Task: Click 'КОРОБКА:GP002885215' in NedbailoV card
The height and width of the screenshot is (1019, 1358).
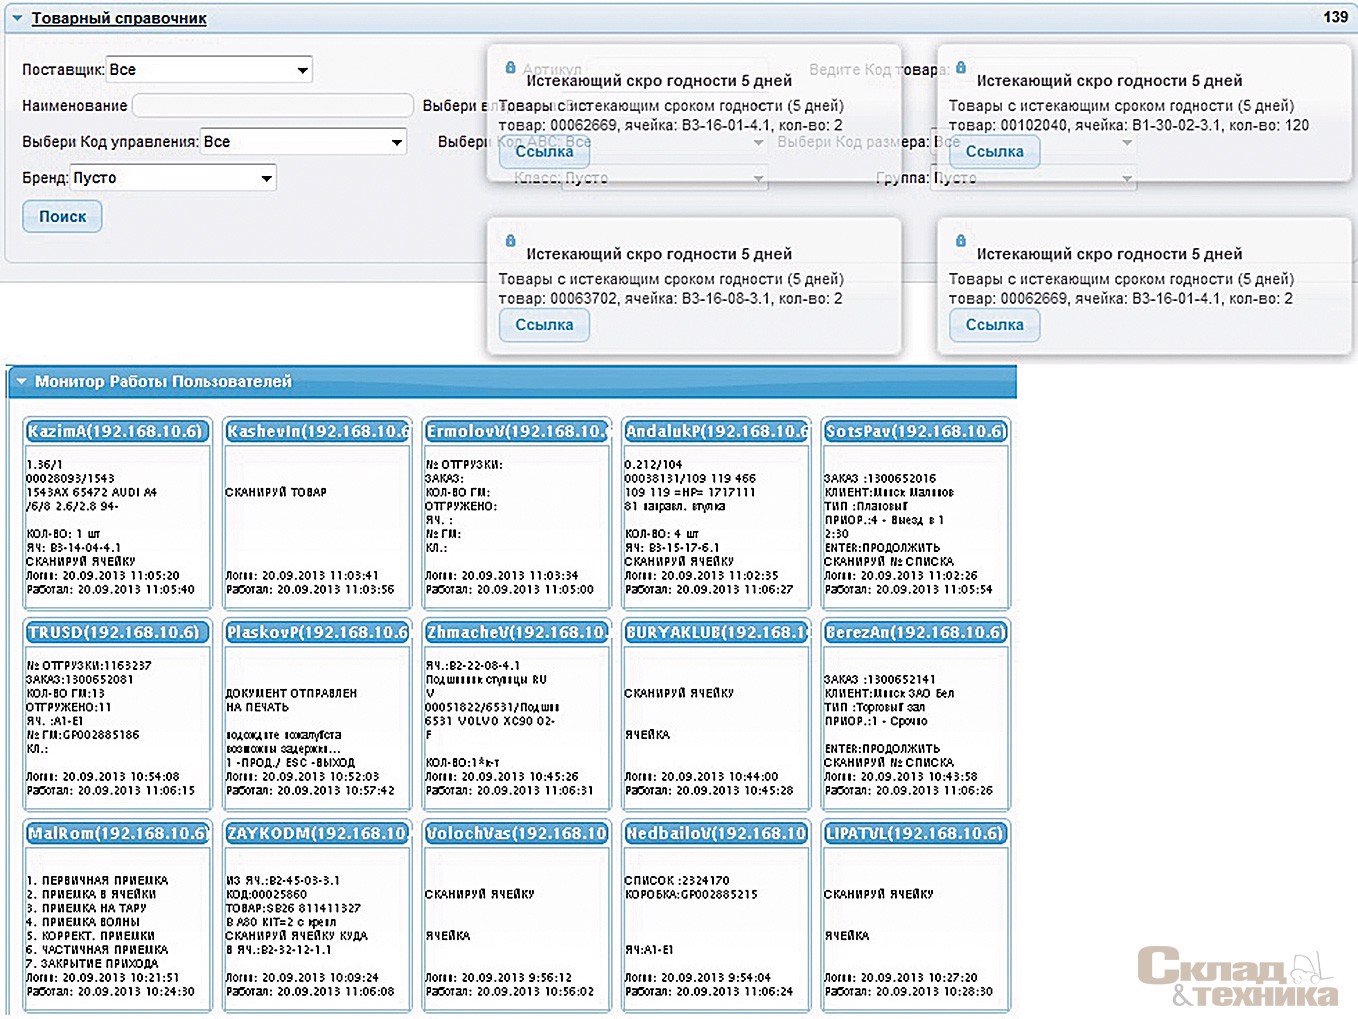Action: click(691, 895)
